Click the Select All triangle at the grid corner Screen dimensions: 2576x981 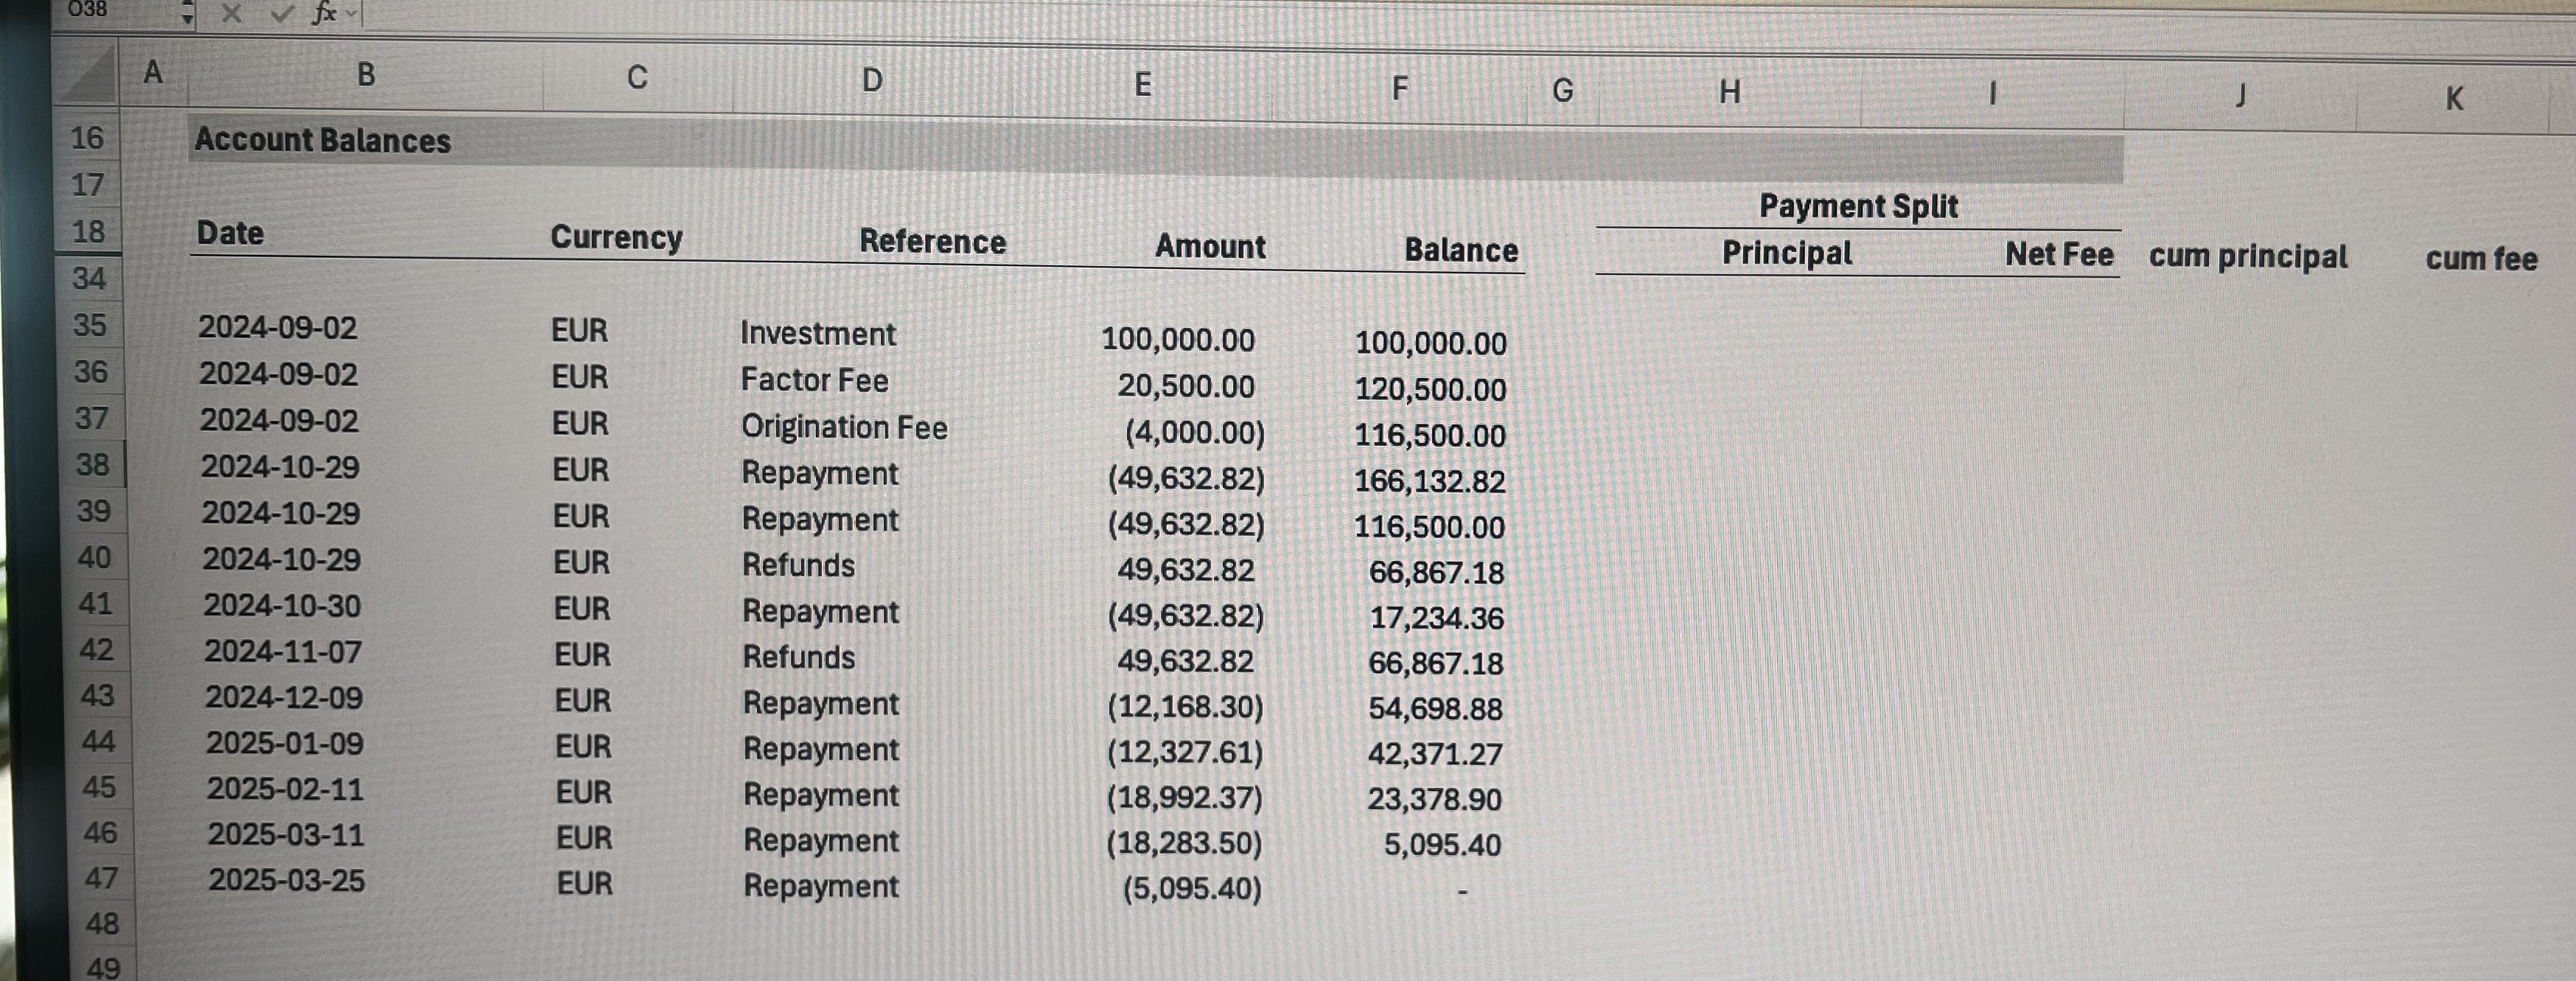tap(90, 80)
